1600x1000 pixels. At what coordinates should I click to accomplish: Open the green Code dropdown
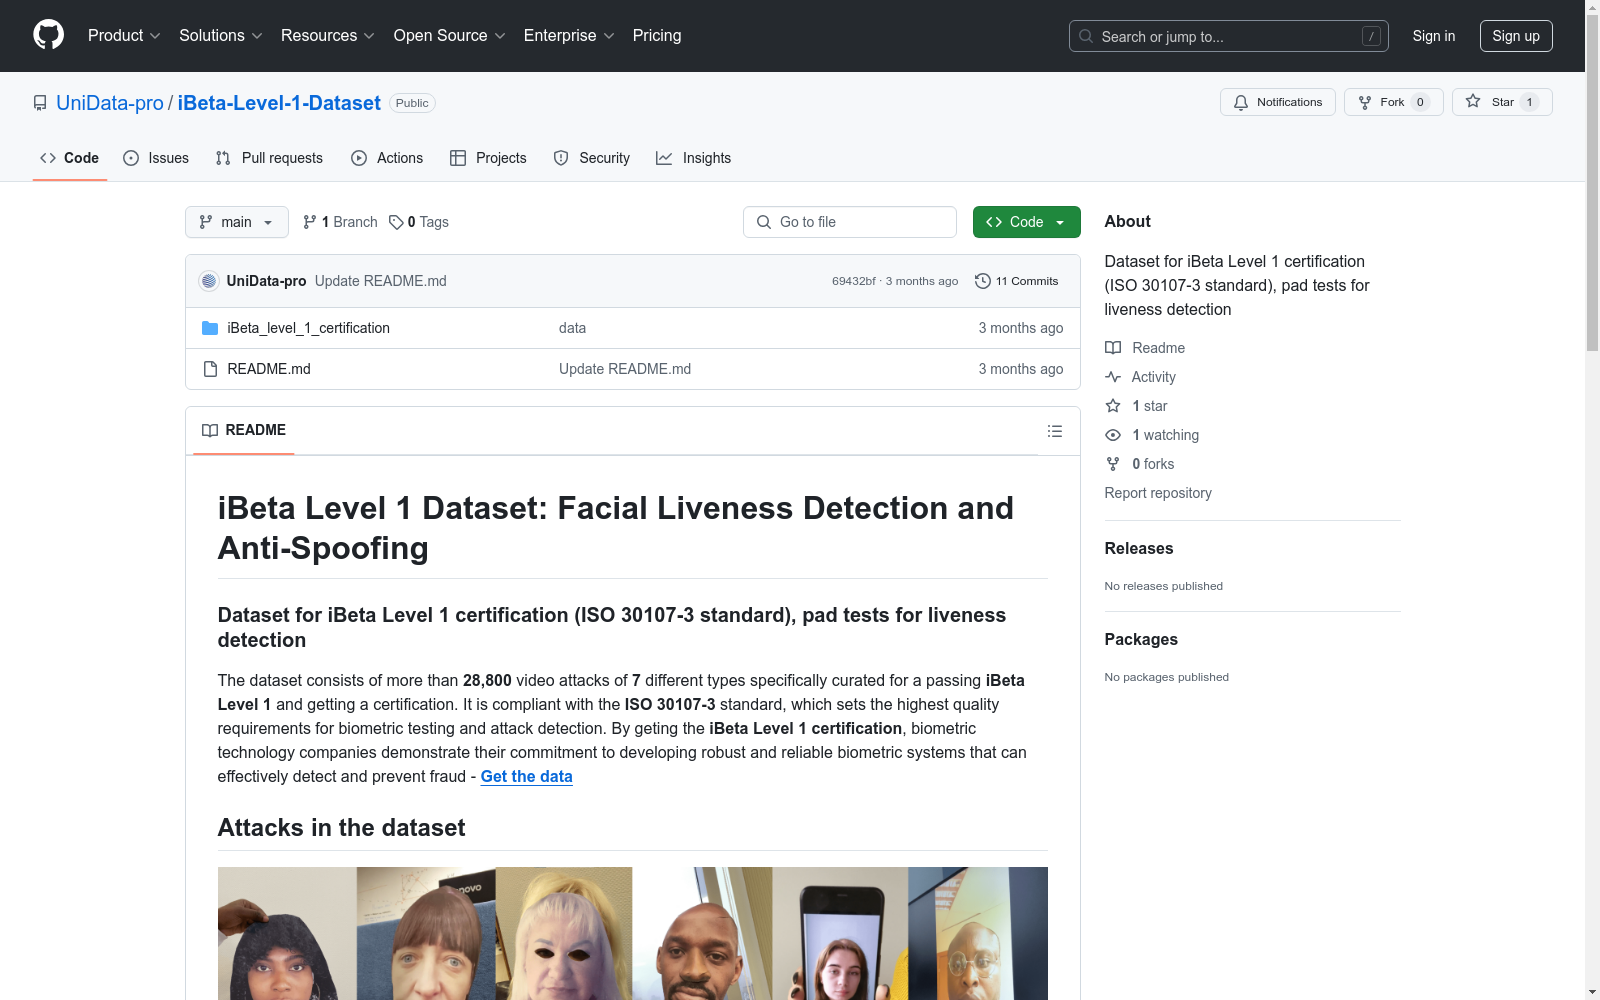coord(1026,222)
